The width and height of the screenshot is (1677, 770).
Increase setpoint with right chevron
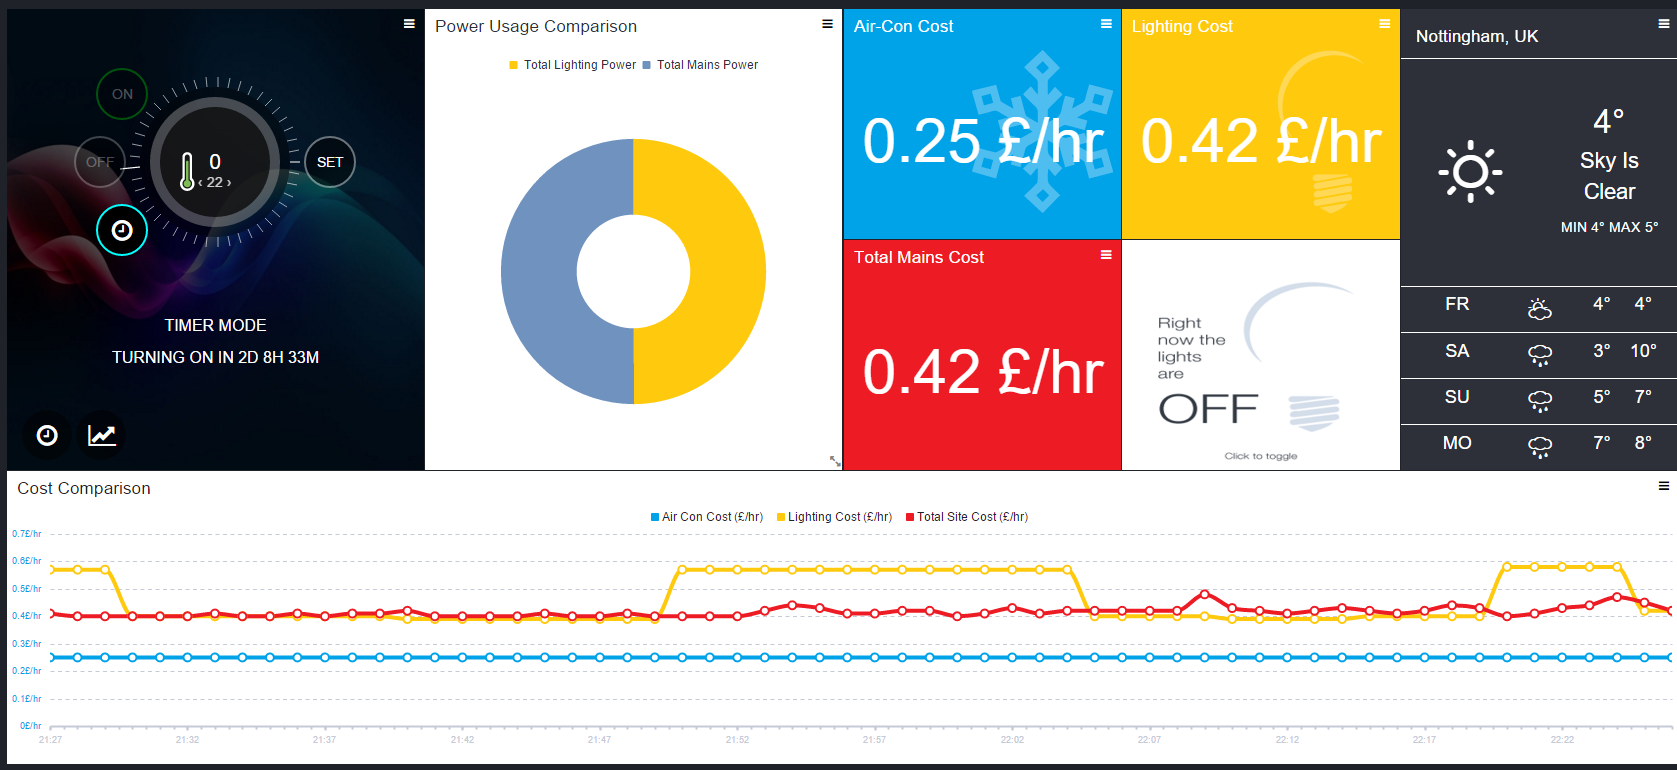(229, 183)
